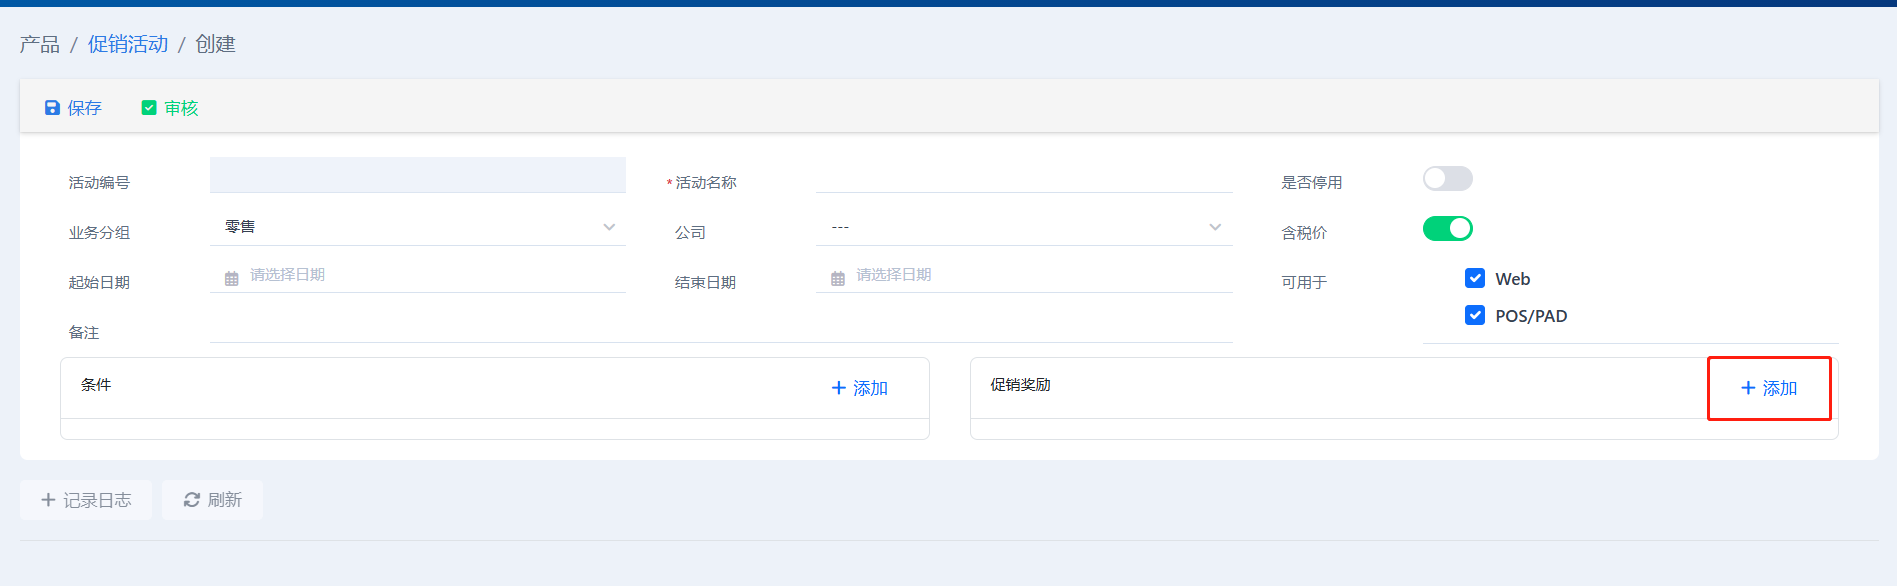Click the 促销奖励 panel title

(1021, 385)
